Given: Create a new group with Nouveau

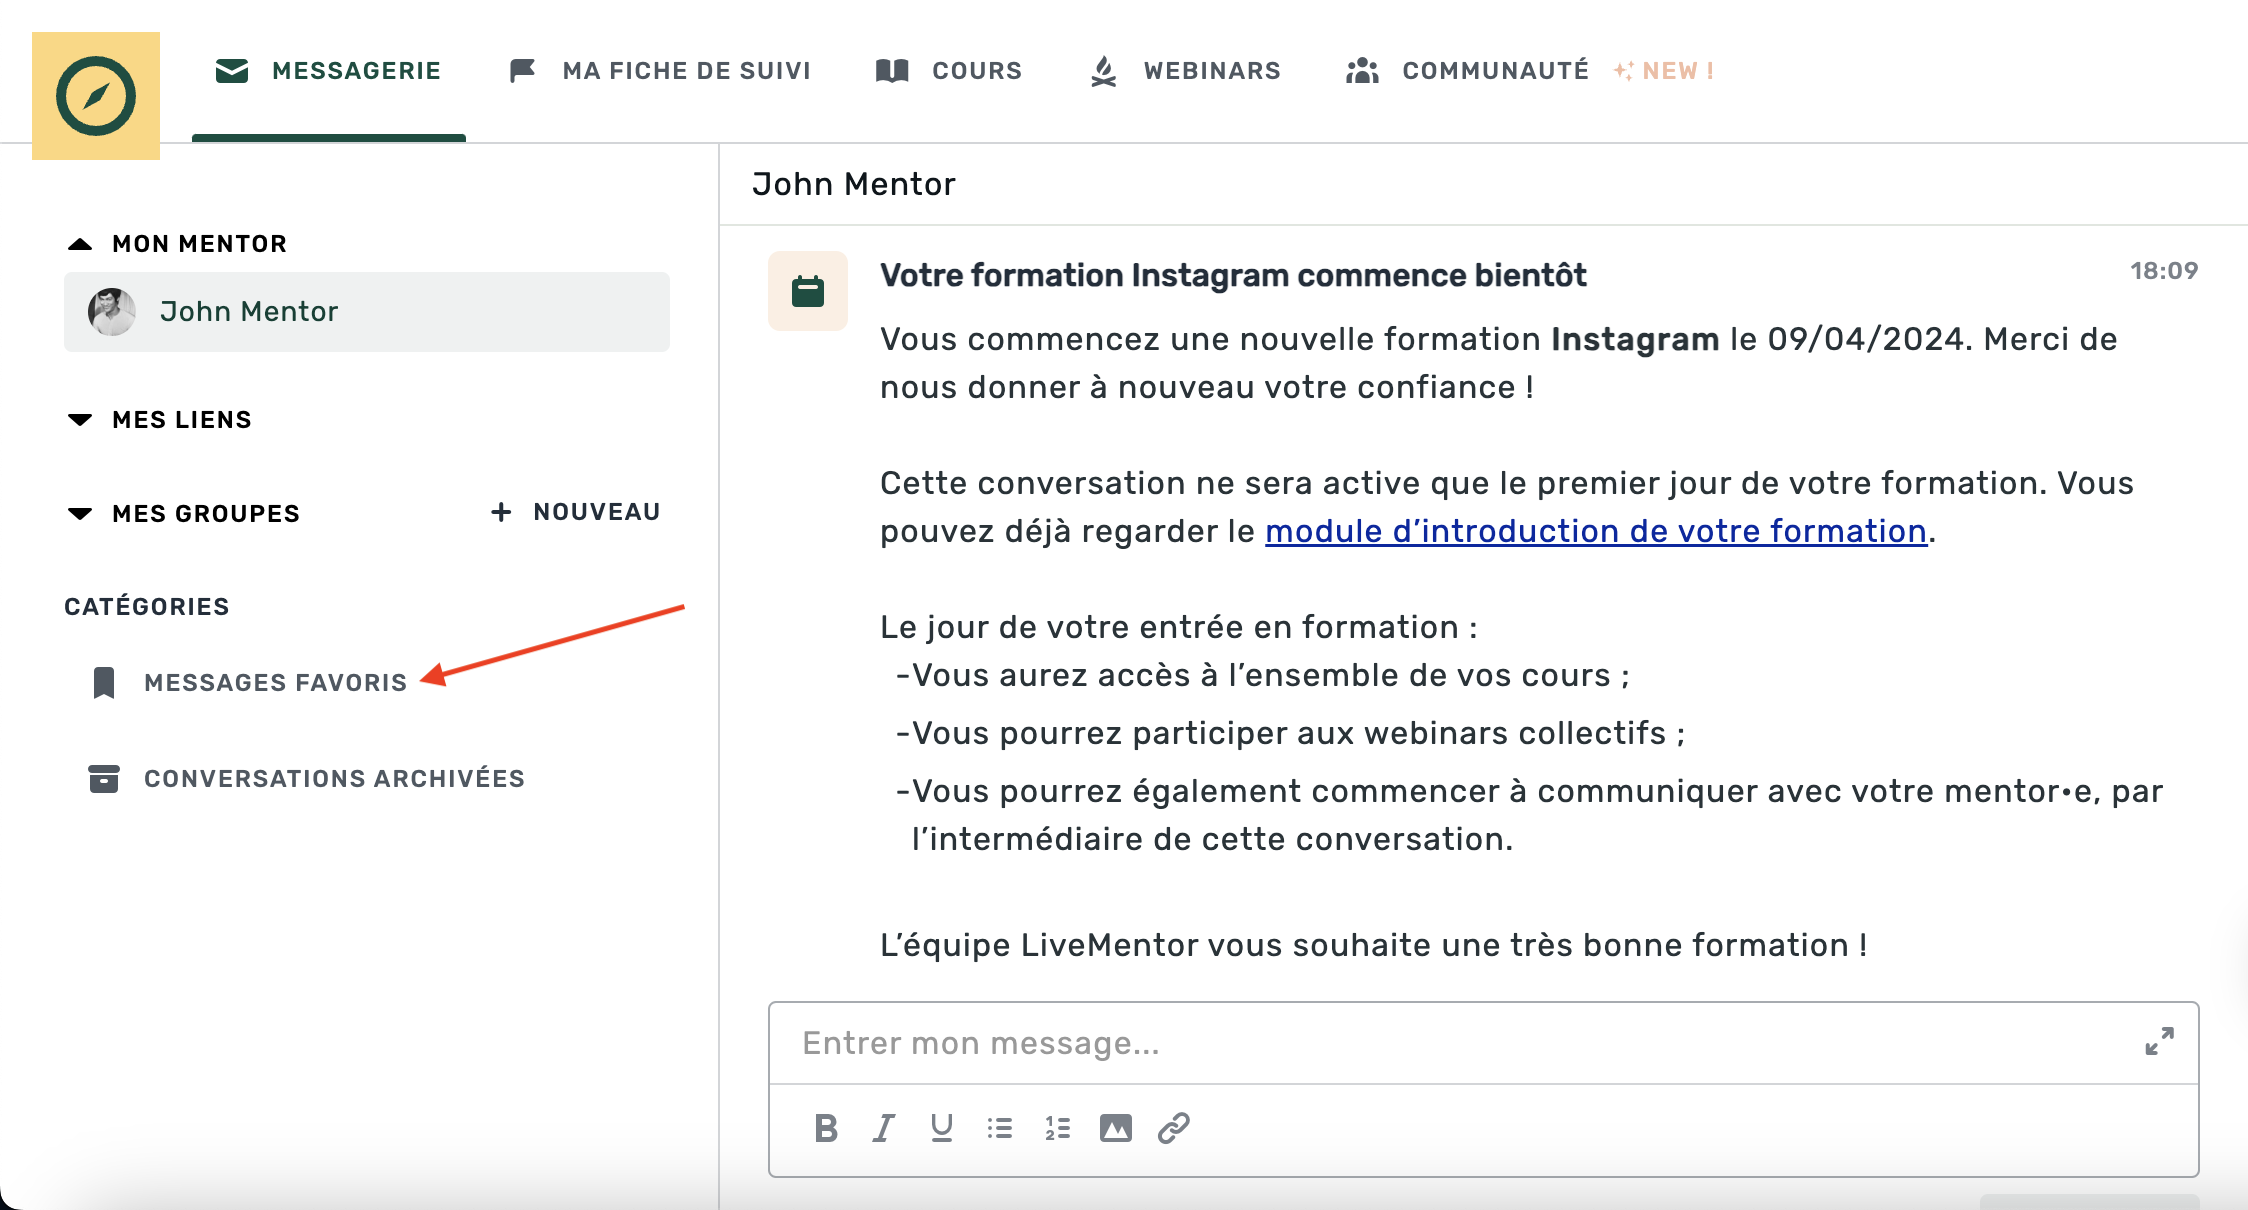Looking at the screenshot, I should (576, 512).
